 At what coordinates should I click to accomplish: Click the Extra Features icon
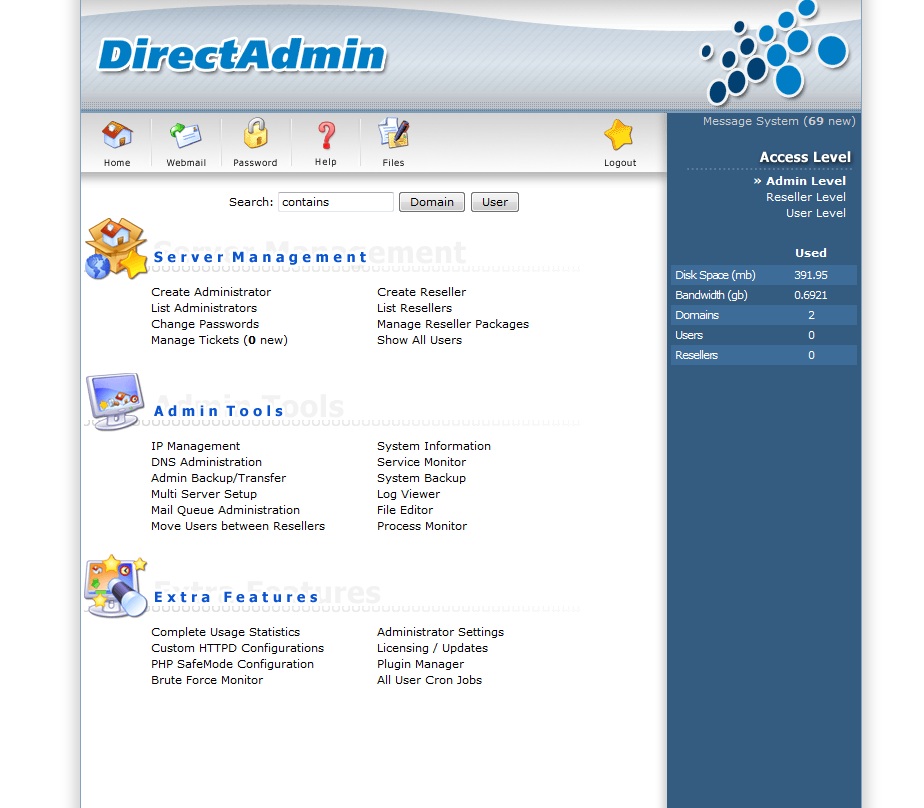tap(116, 586)
